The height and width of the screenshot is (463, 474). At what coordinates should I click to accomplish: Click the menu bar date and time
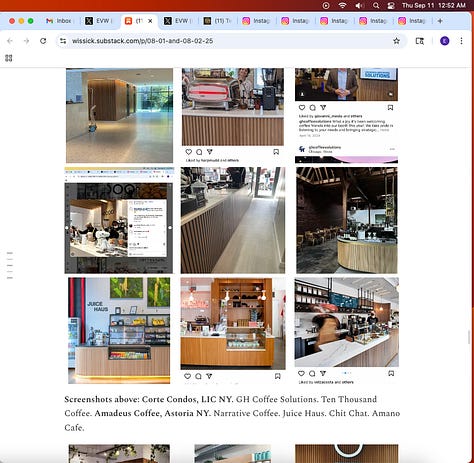tap(434, 5)
